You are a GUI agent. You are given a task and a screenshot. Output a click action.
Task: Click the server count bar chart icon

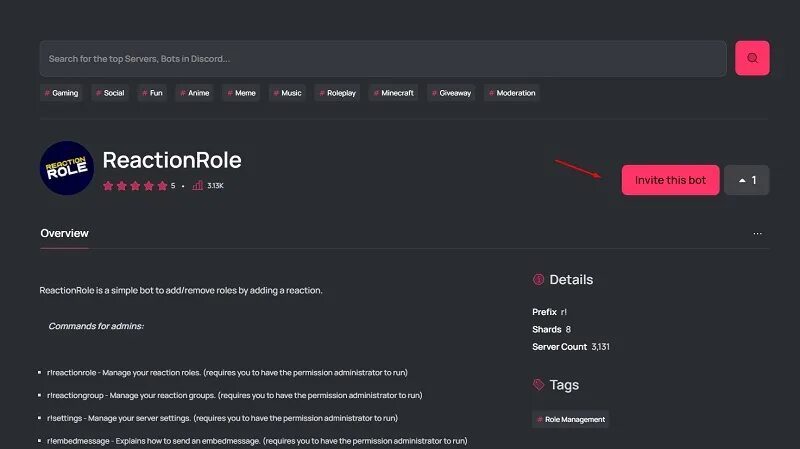197,186
